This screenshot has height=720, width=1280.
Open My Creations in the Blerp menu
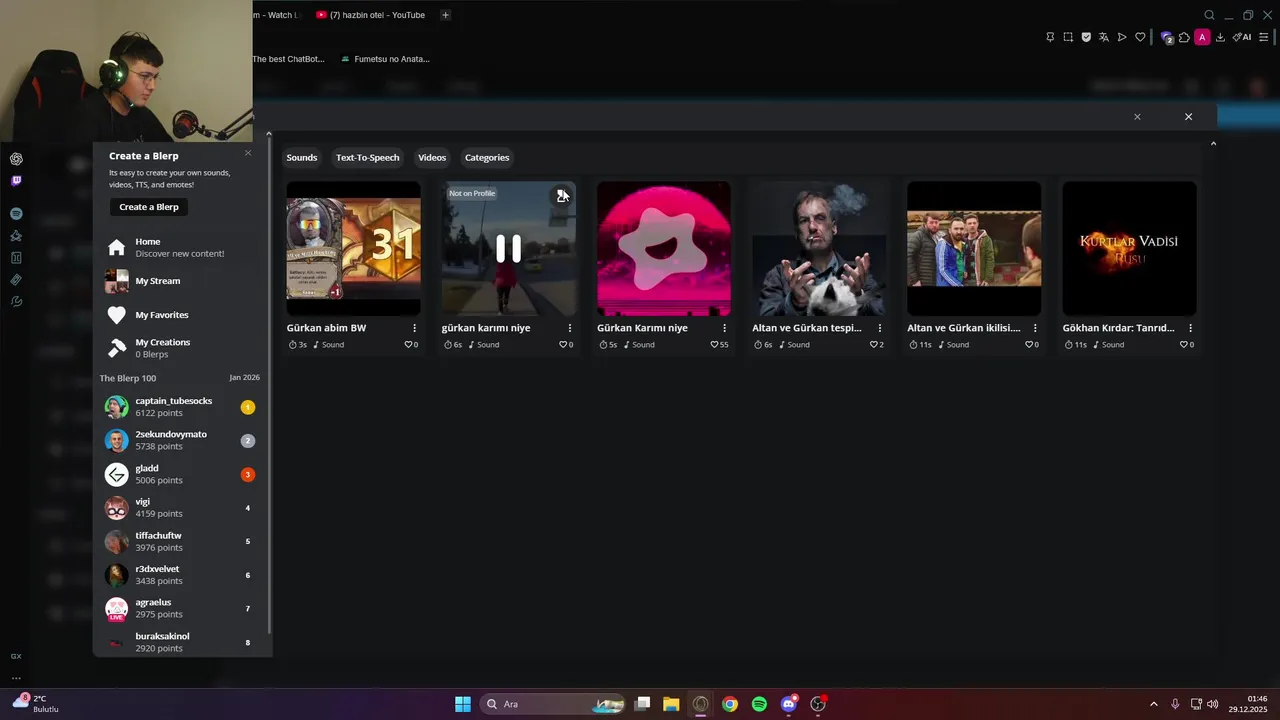coord(180,348)
